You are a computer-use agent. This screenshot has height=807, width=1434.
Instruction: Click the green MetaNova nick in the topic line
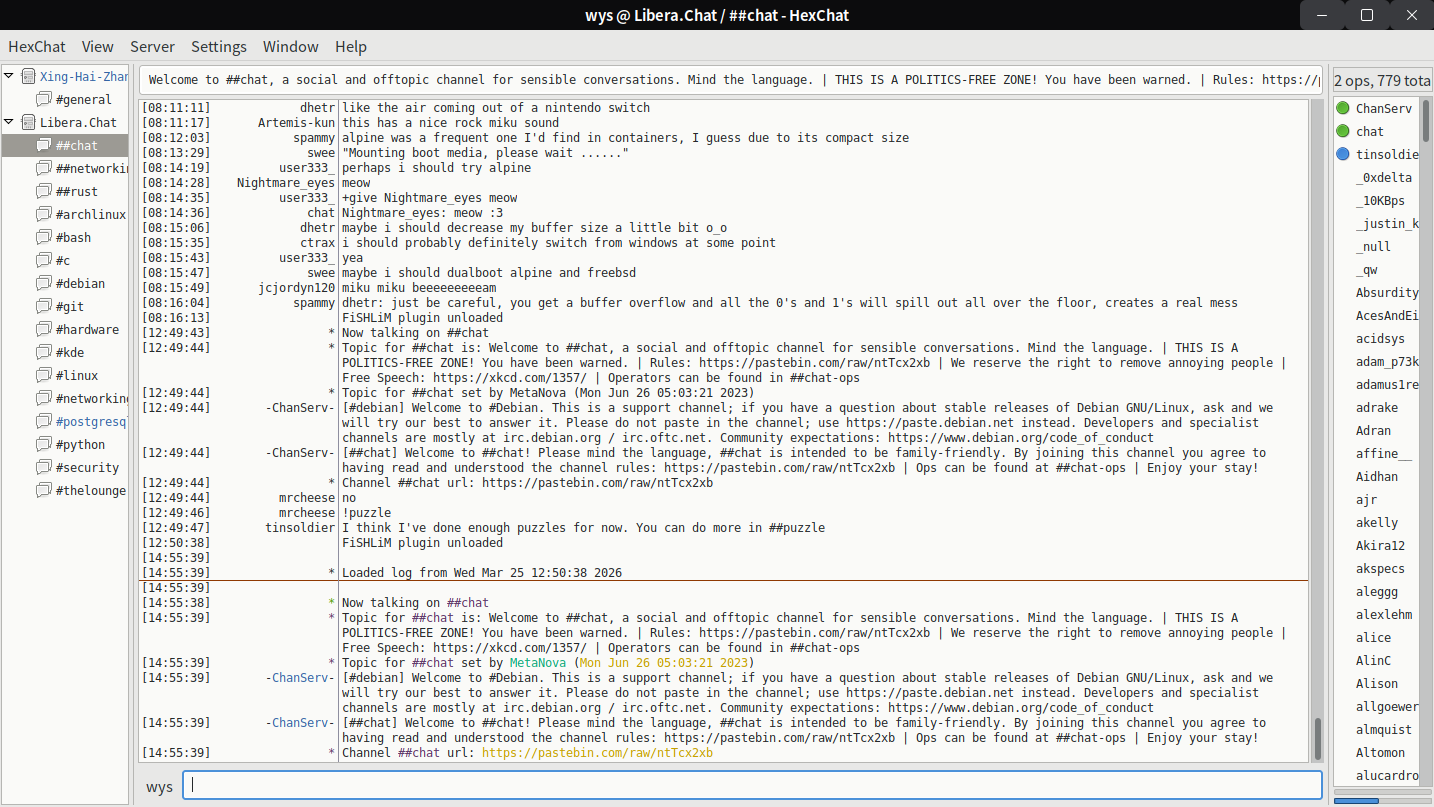[540, 663]
